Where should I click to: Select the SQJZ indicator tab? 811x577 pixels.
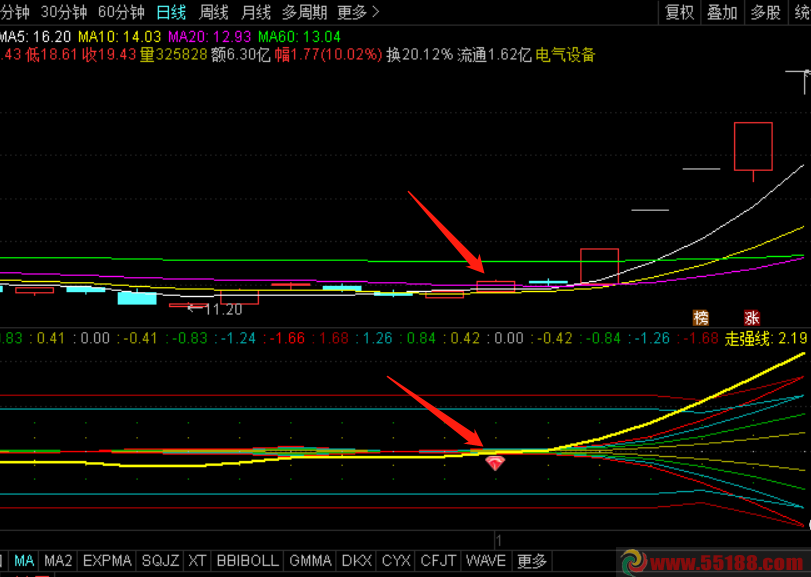[x=160, y=561]
